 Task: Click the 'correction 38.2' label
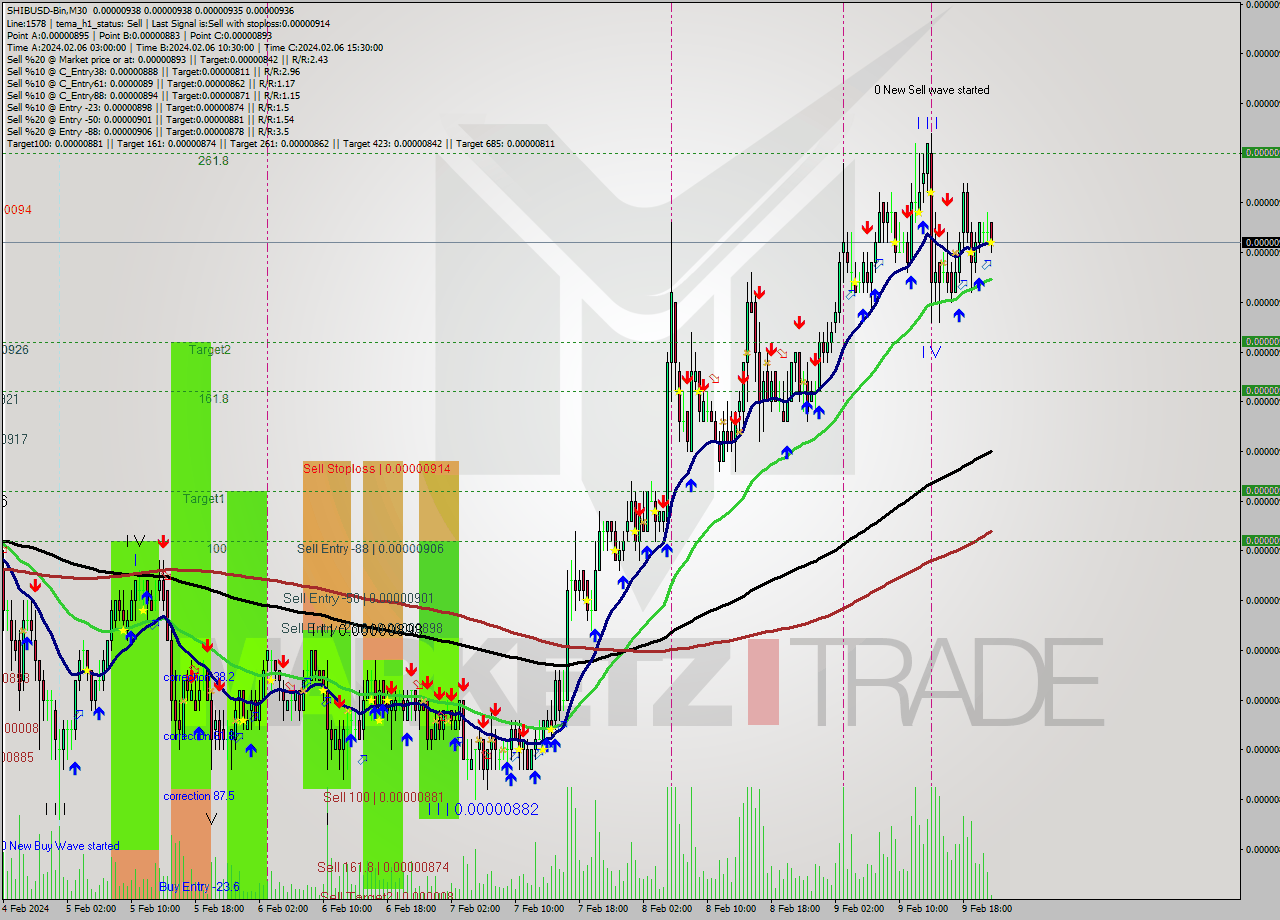click(199, 677)
